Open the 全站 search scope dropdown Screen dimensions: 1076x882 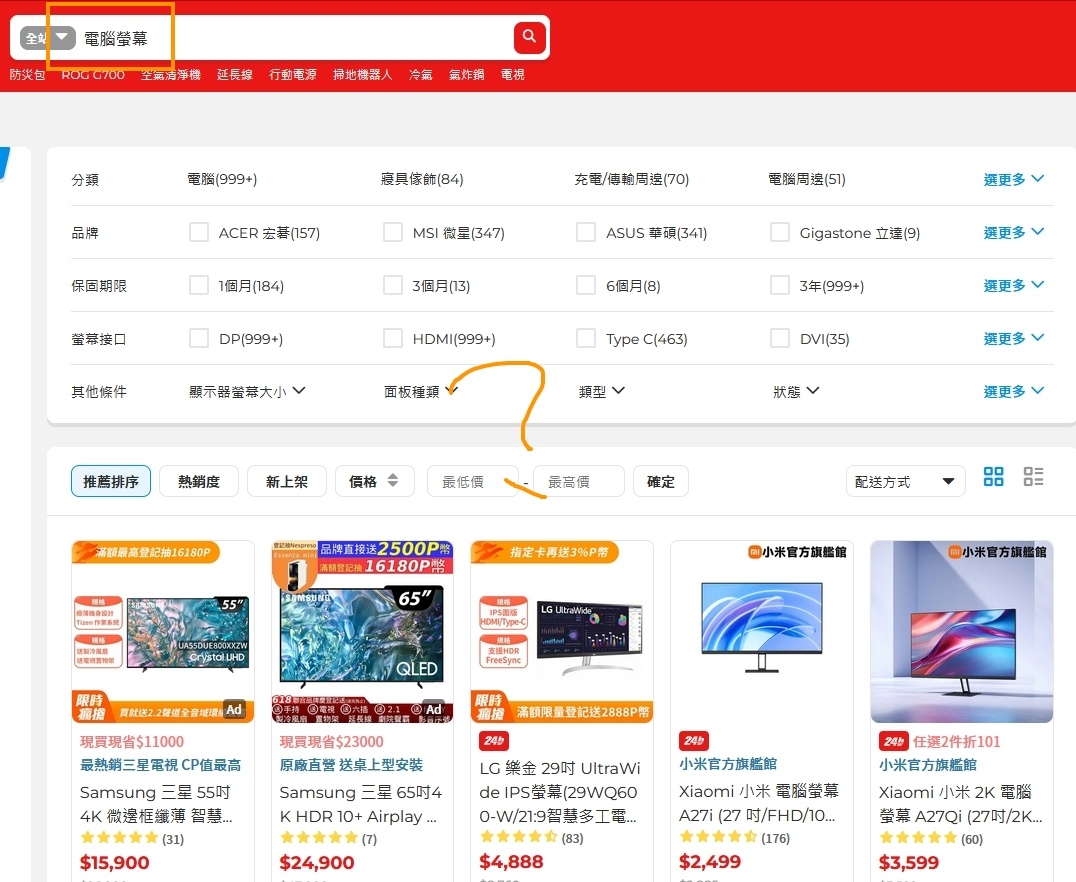(x=47, y=38)
